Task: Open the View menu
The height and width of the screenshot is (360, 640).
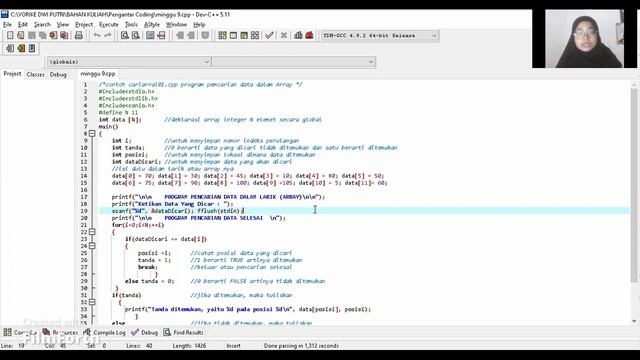Action: tap(62, 24)
